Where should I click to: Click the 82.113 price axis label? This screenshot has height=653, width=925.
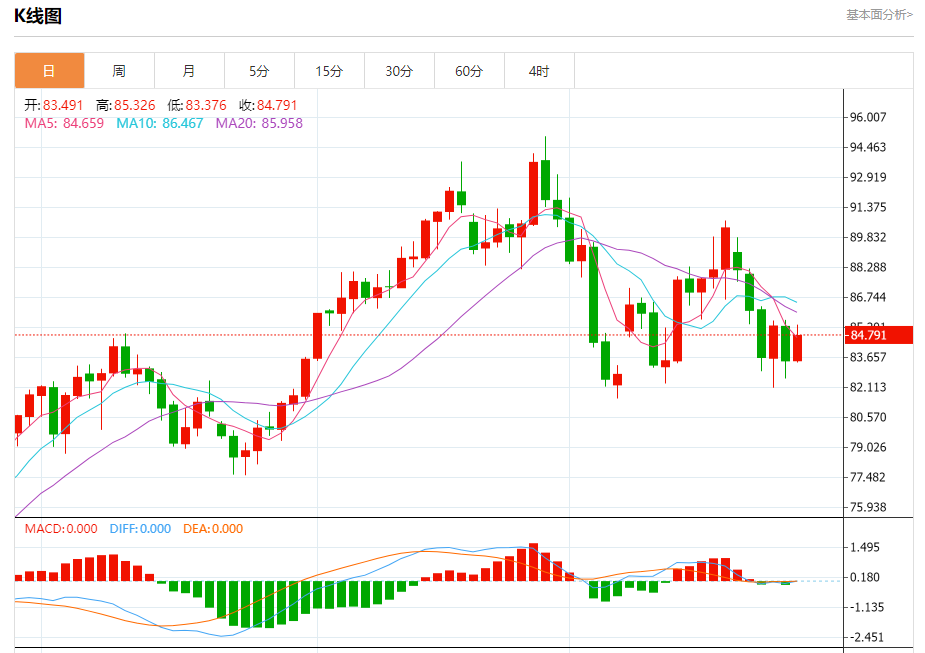coord(868,387)
